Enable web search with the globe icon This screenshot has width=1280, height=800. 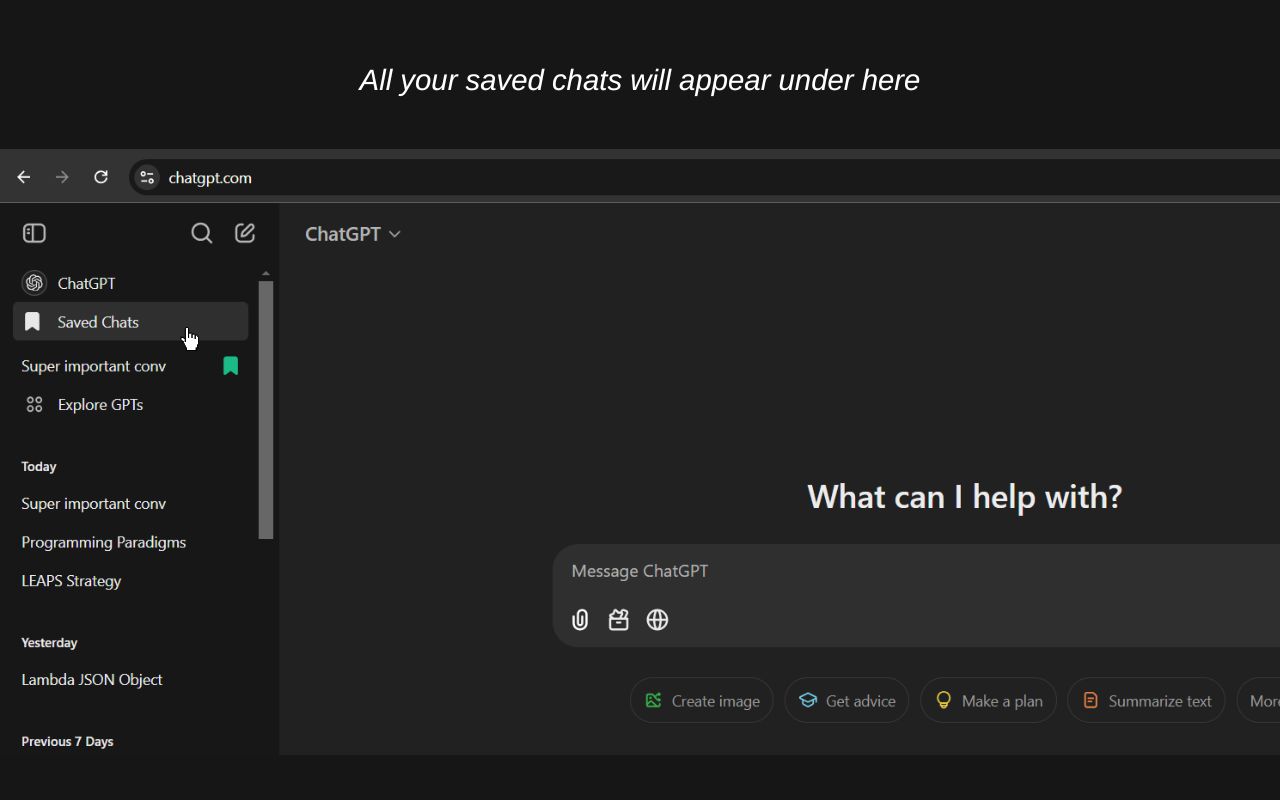[657, 620]
